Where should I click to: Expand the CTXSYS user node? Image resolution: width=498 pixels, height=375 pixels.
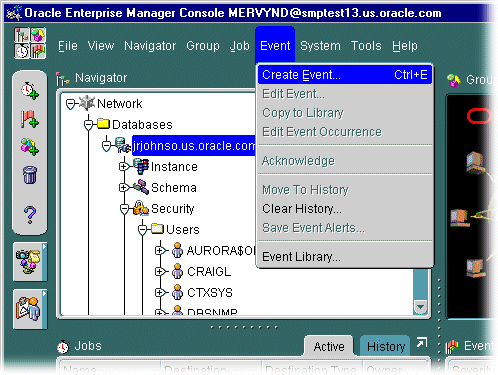[x=160, y=293]
